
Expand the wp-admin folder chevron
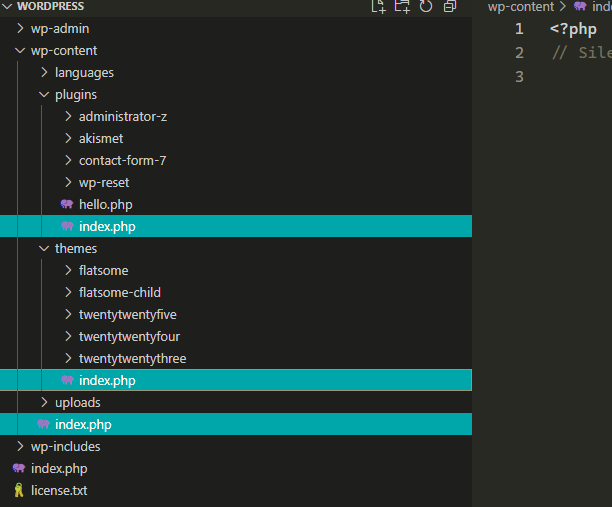(x=20, y=28)
